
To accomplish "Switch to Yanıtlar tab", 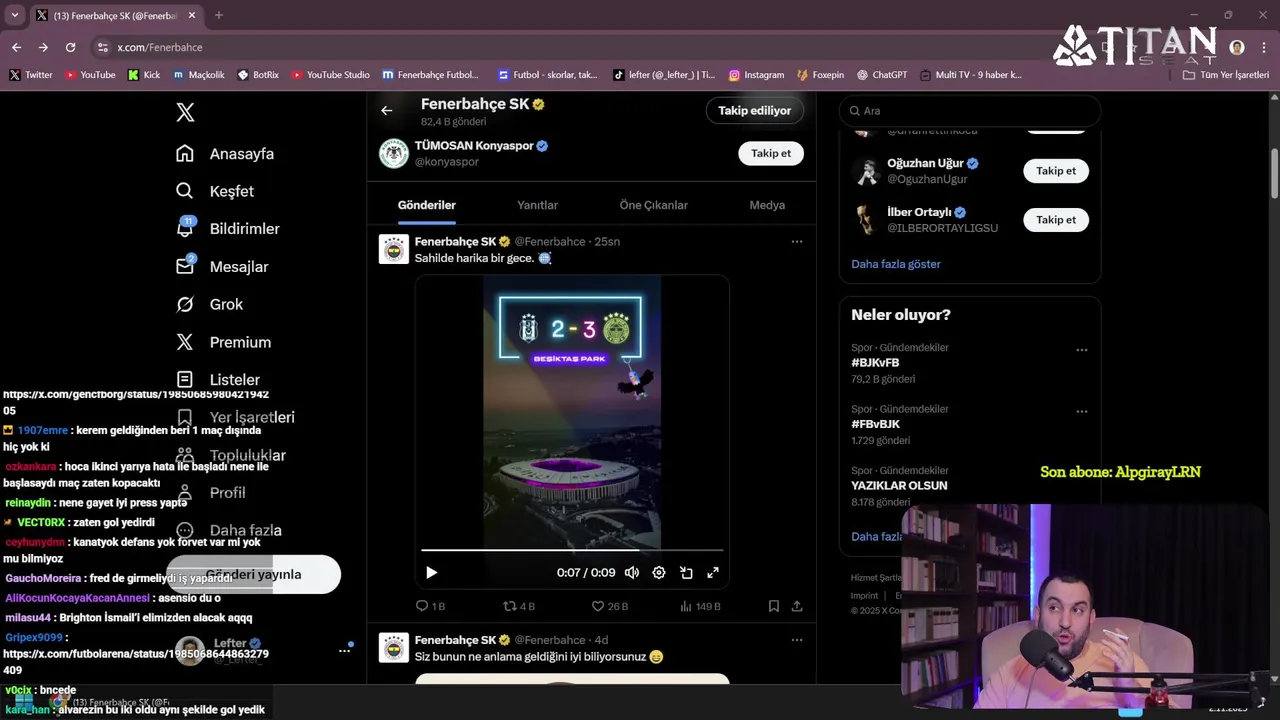I will (x=537, y=205).
